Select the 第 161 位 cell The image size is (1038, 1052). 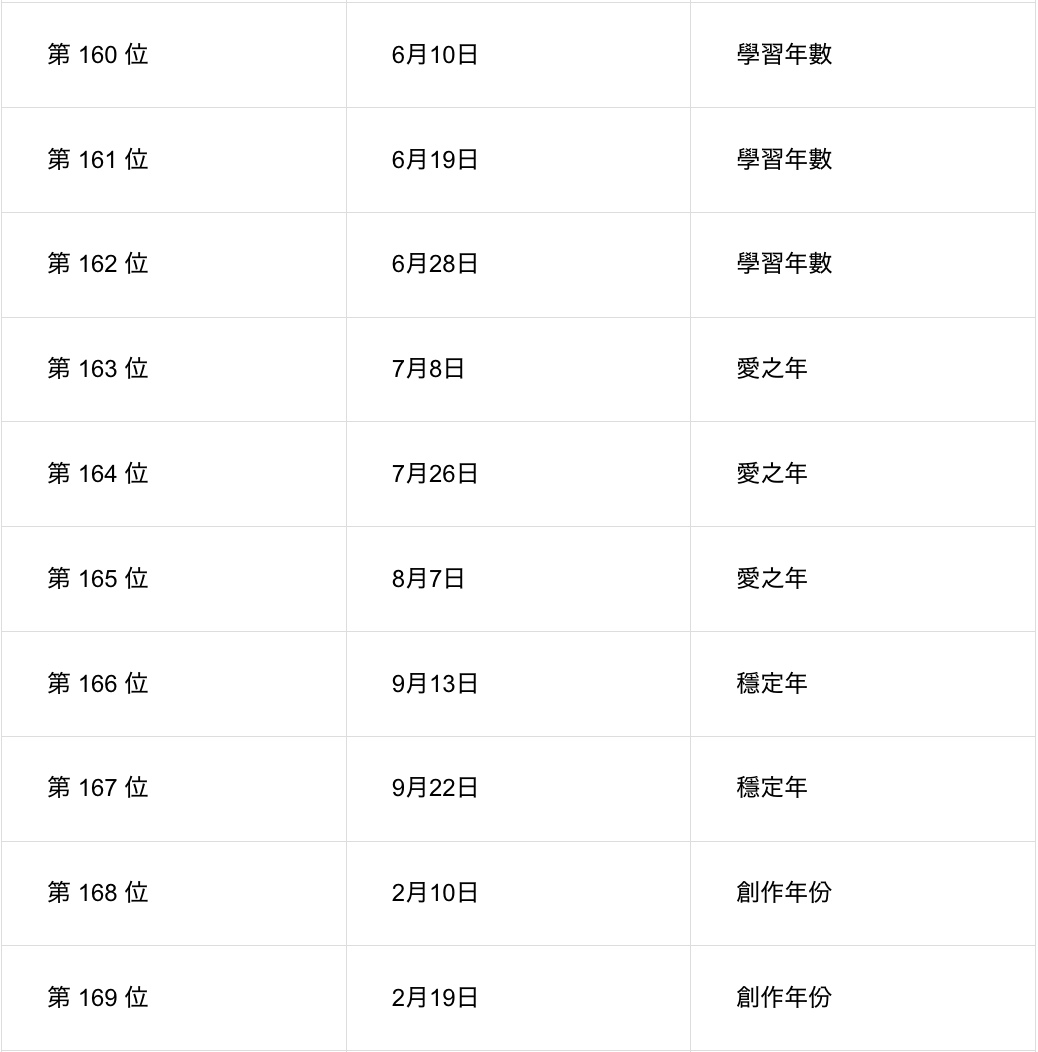[x=98, y=160]
